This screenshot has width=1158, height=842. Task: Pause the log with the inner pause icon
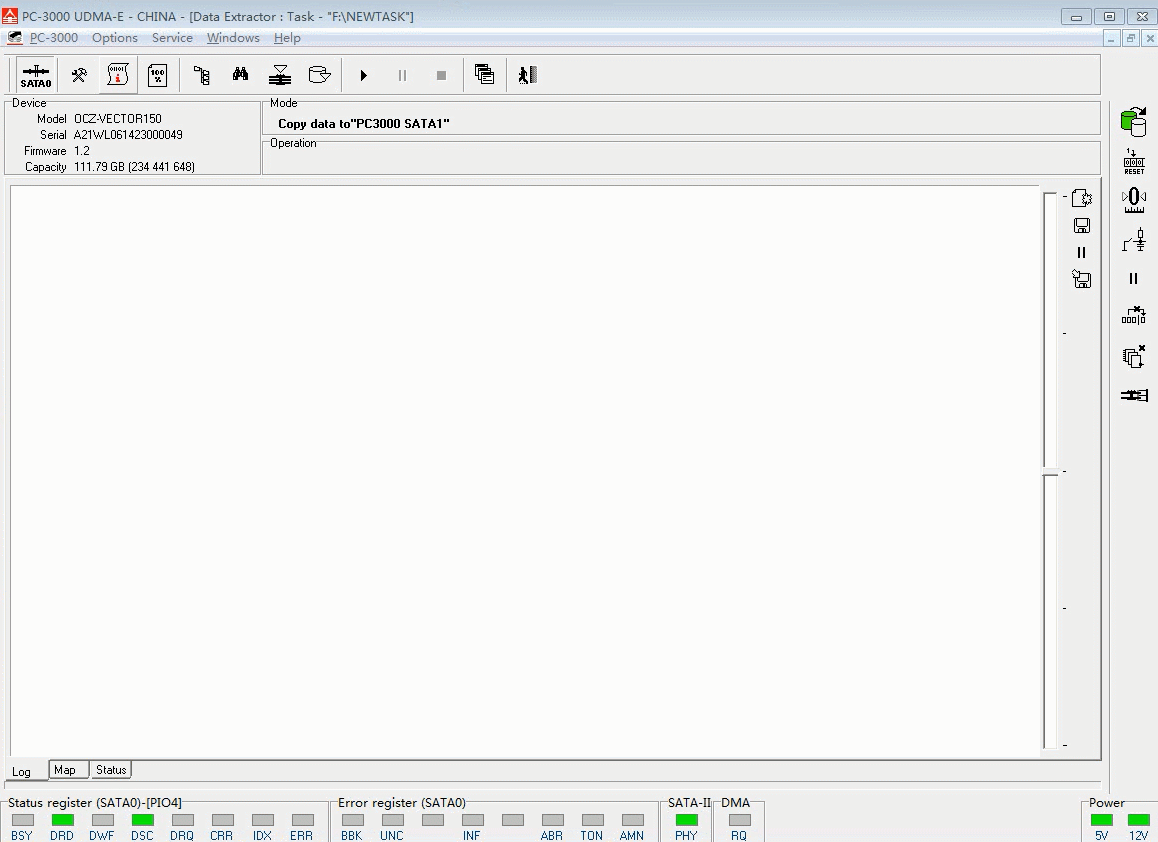point(1081,253)
